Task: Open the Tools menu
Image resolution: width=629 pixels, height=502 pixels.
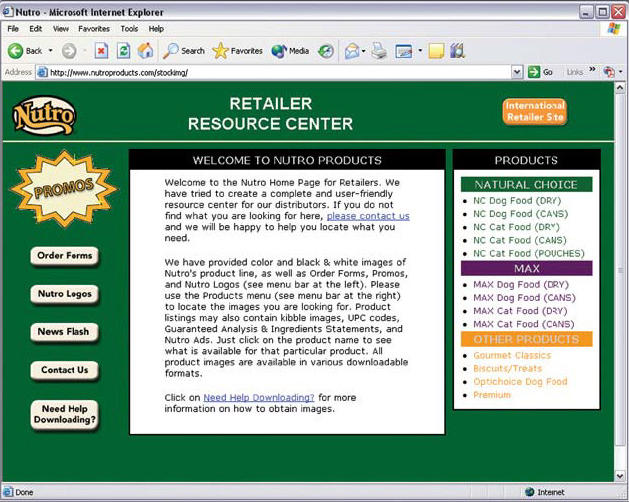Action: pos(129,29)
